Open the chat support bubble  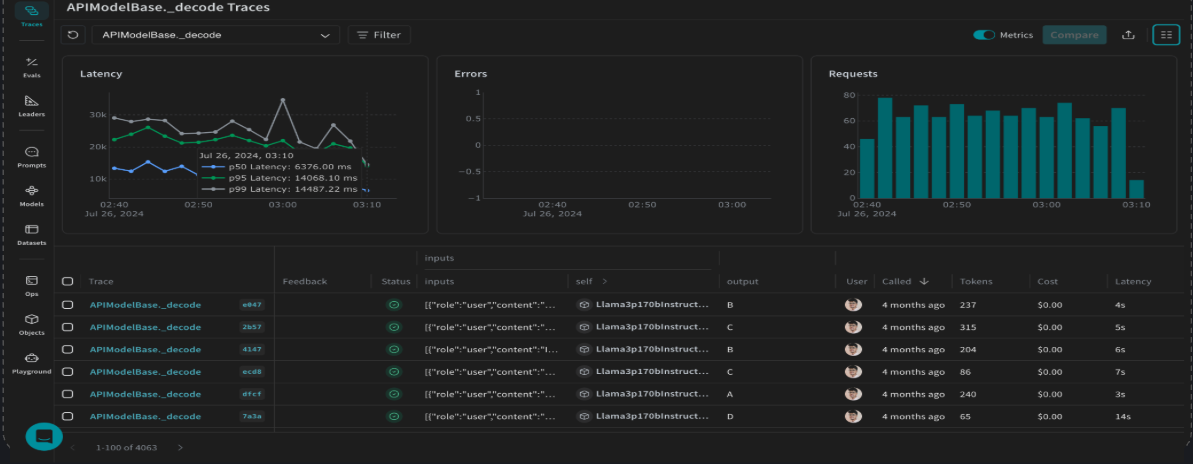coord(44,437)
